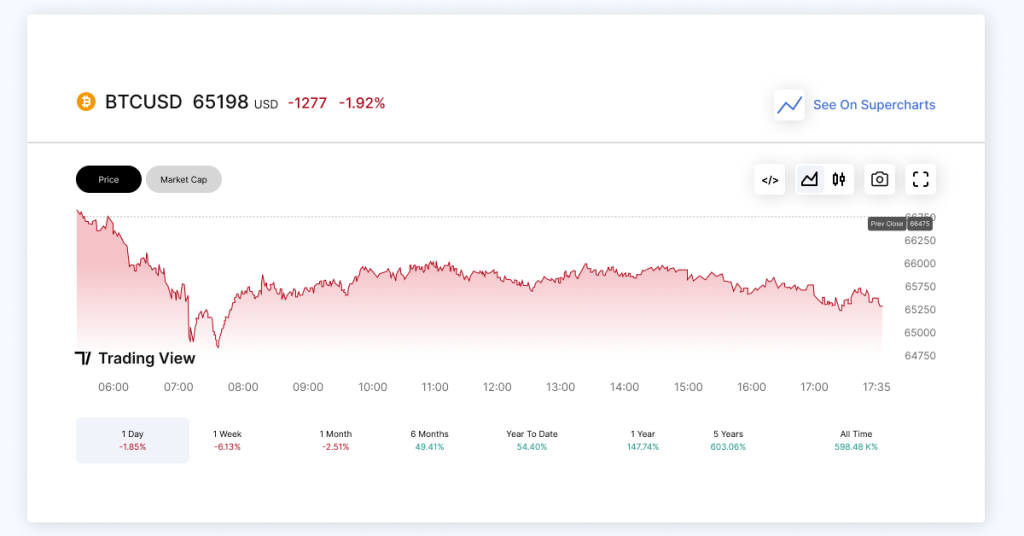Choose the 1 Month range
This screenshot has width=1024, height=536.
tap(336, 440)
